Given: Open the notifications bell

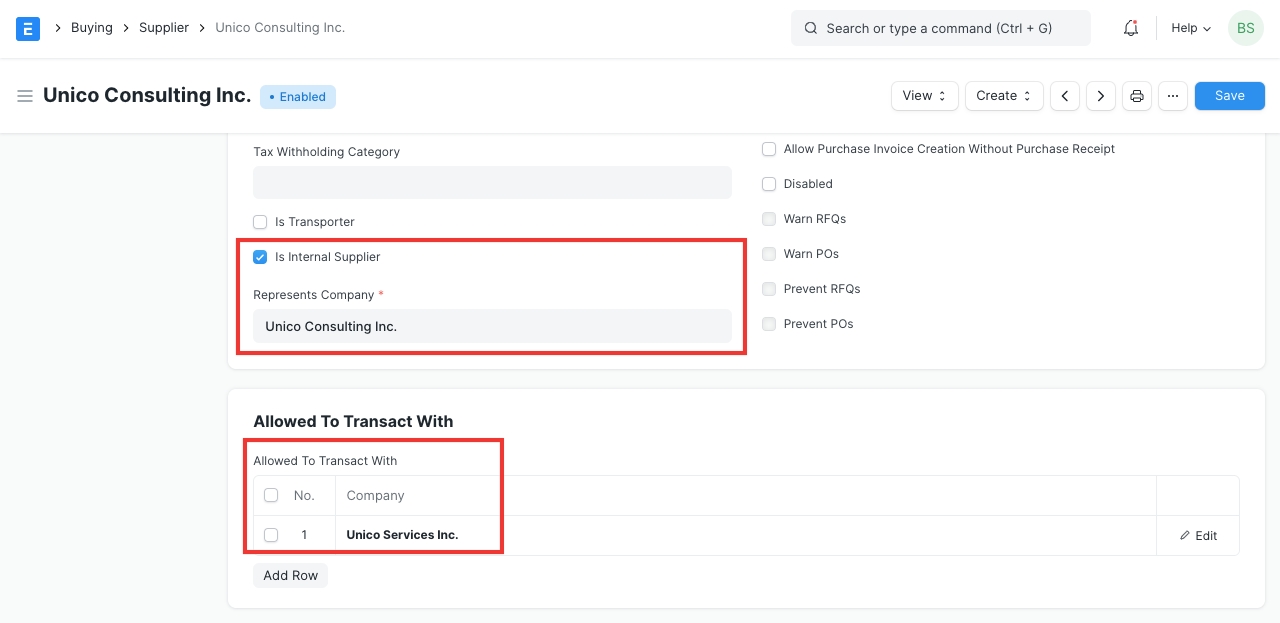Looking at the screenshot, I should pyautogui.click(x=1131, y=28).
